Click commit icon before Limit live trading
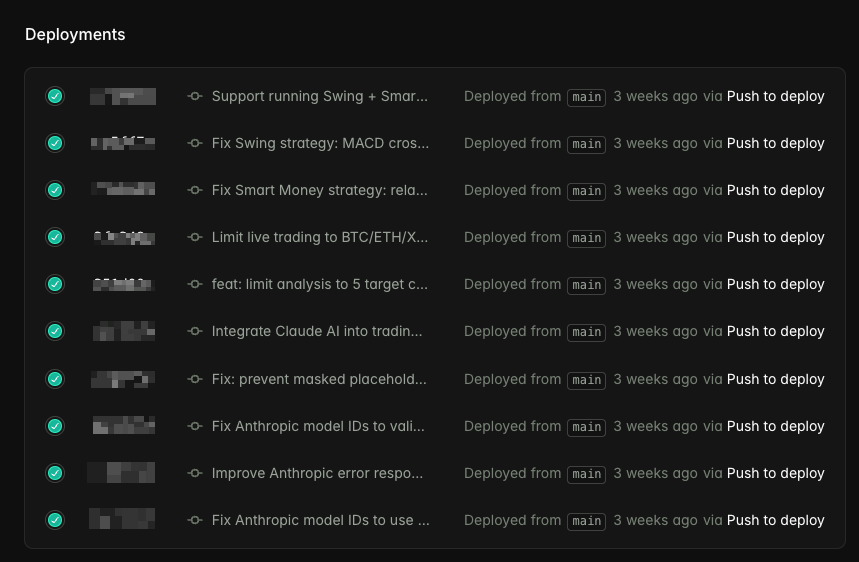The height and width of the screenshot is (562, 859). click(x=195, y=237)
